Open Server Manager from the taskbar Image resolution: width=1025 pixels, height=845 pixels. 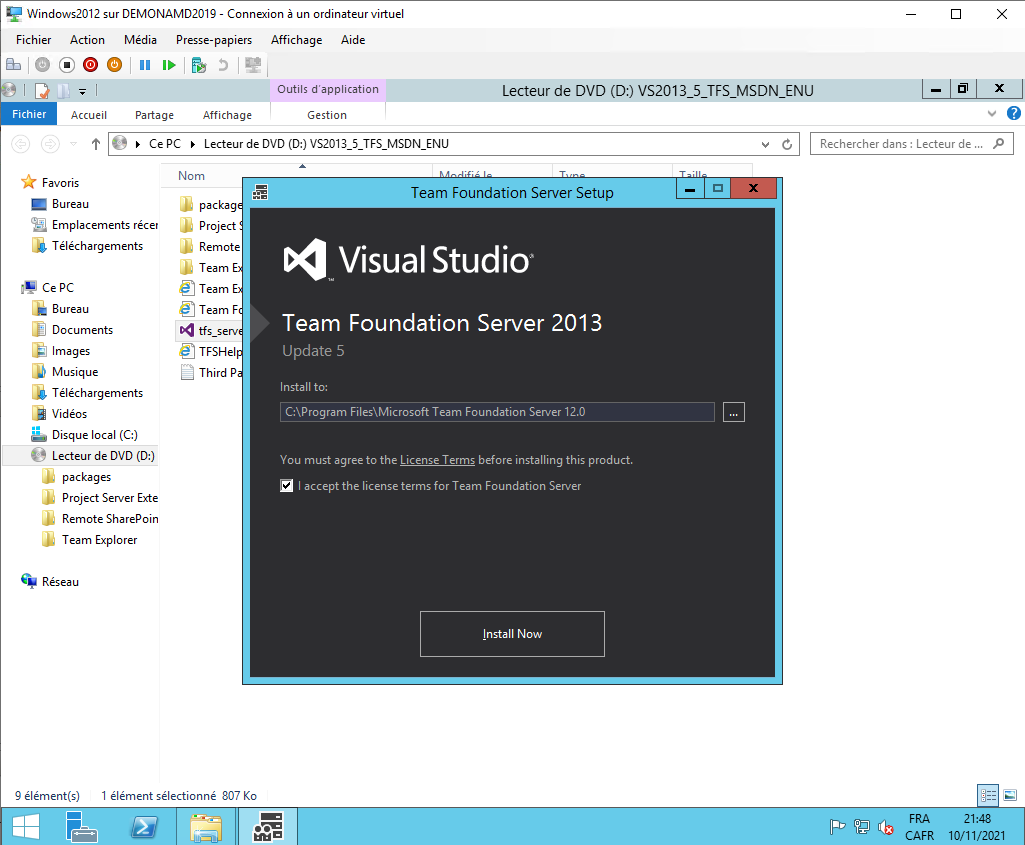tap(82, 826)
